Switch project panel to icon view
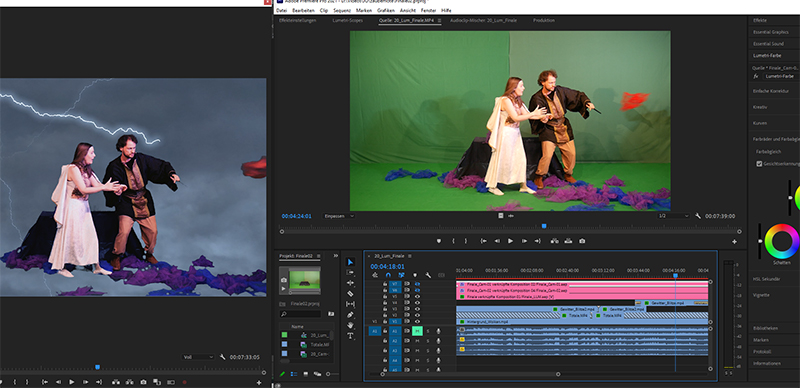800x388 pixels. pos(306,374)
